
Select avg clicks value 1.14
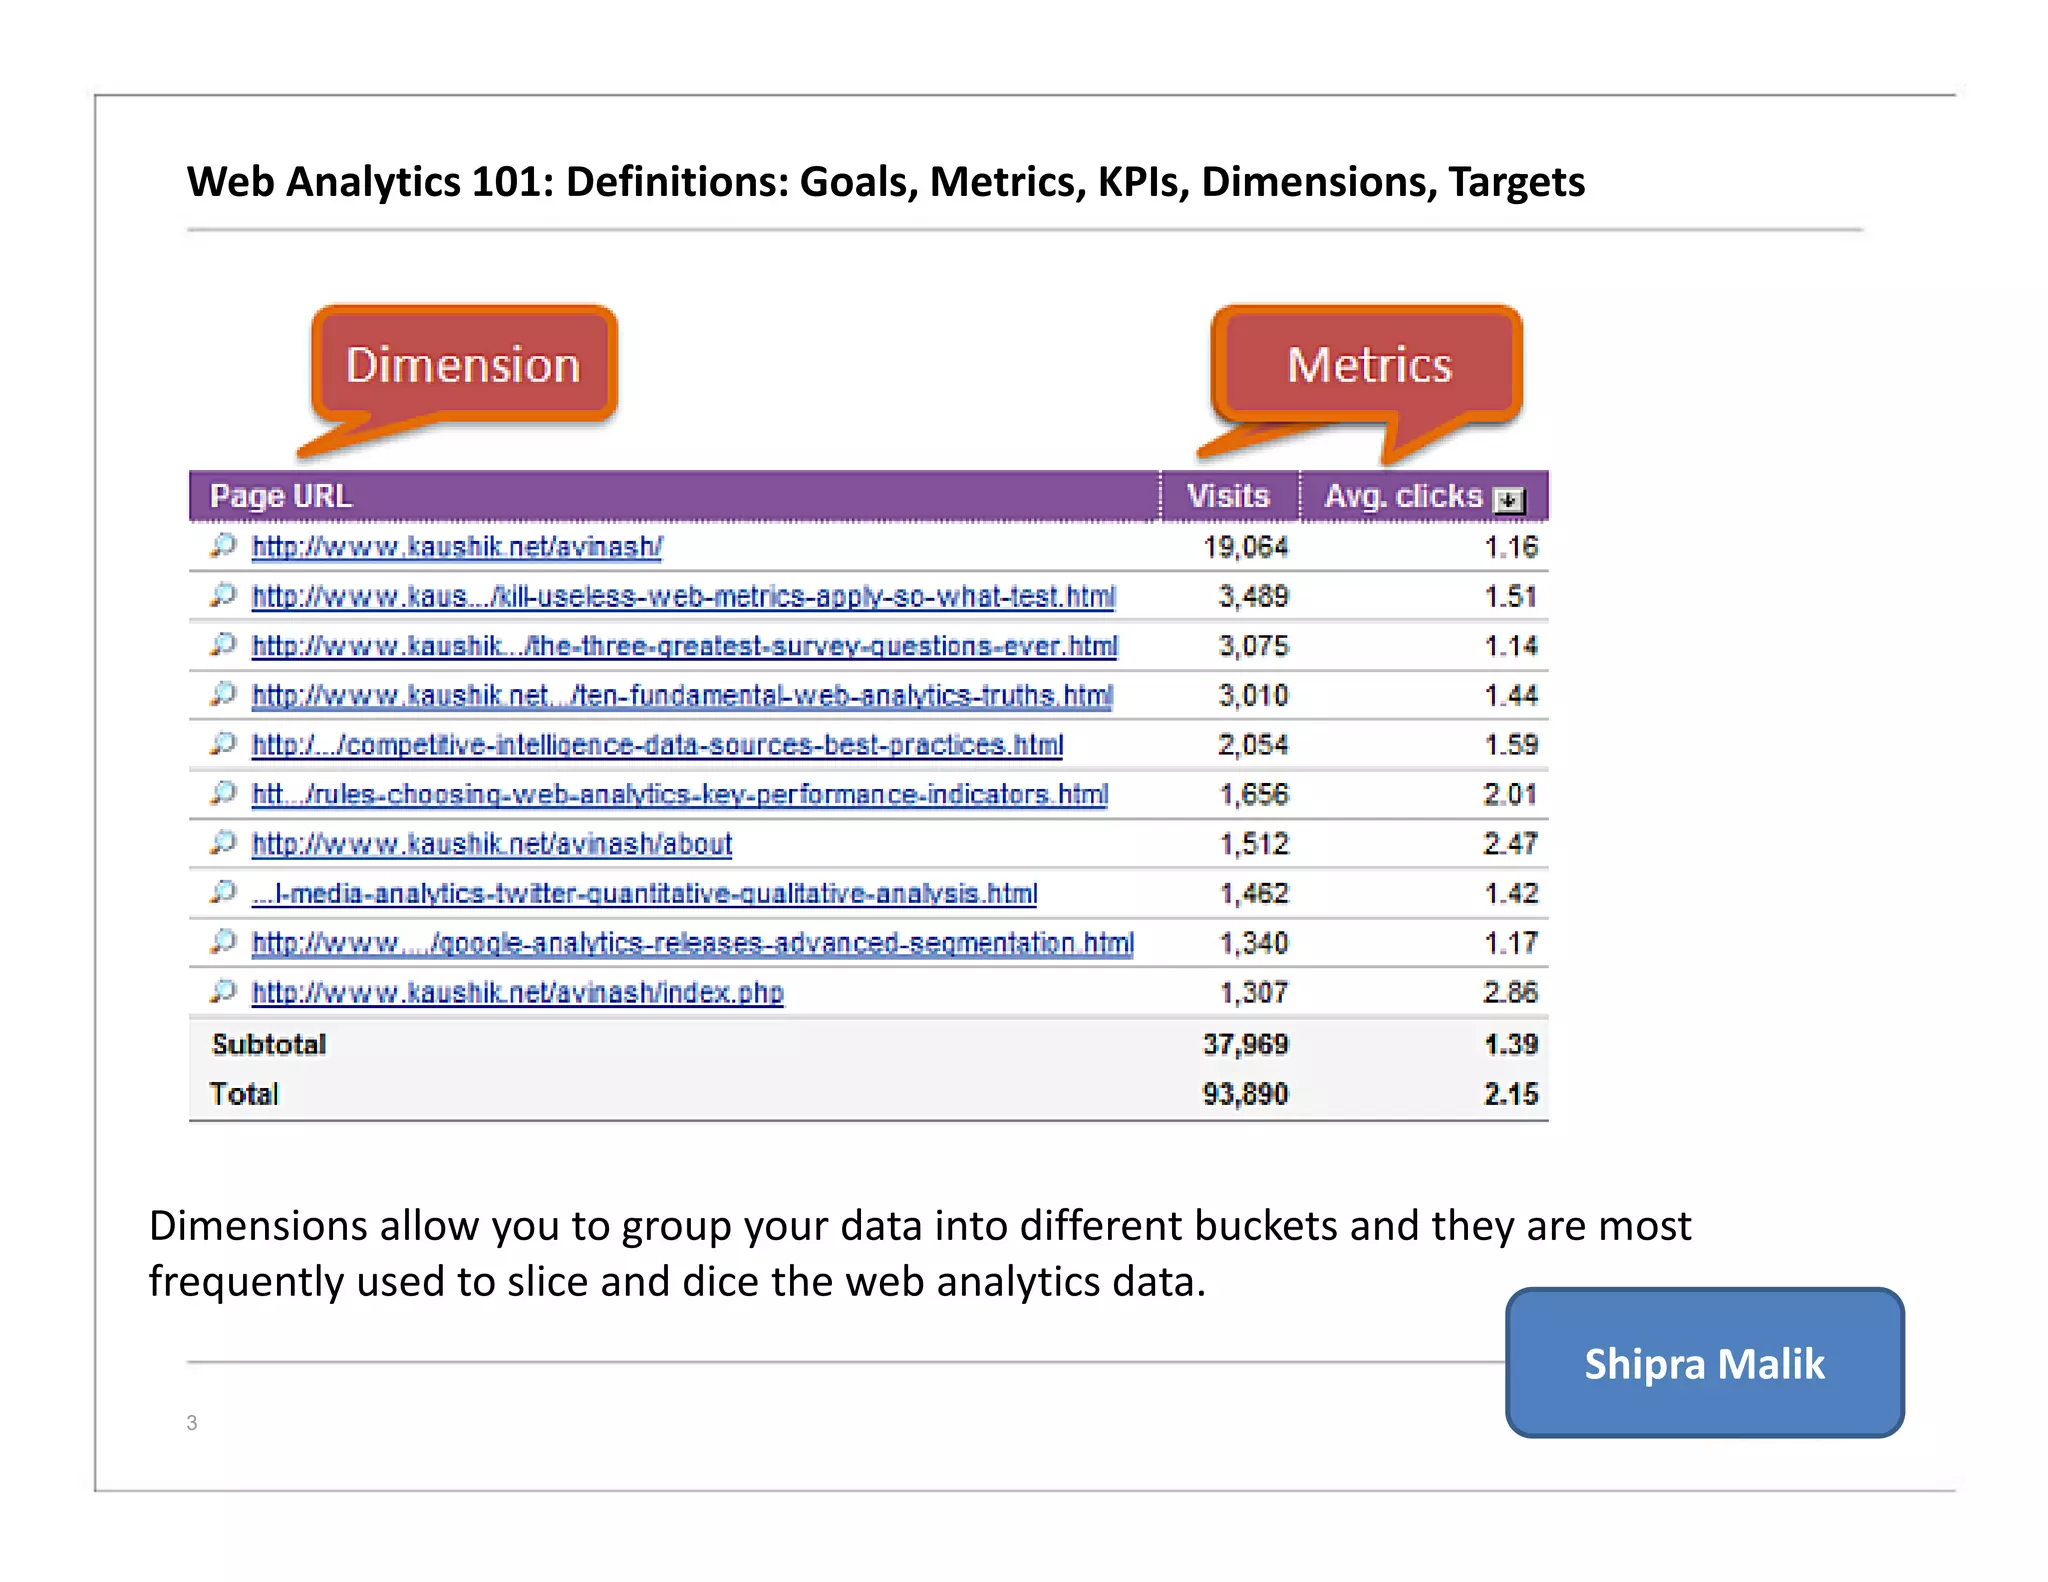[1510, 646]
